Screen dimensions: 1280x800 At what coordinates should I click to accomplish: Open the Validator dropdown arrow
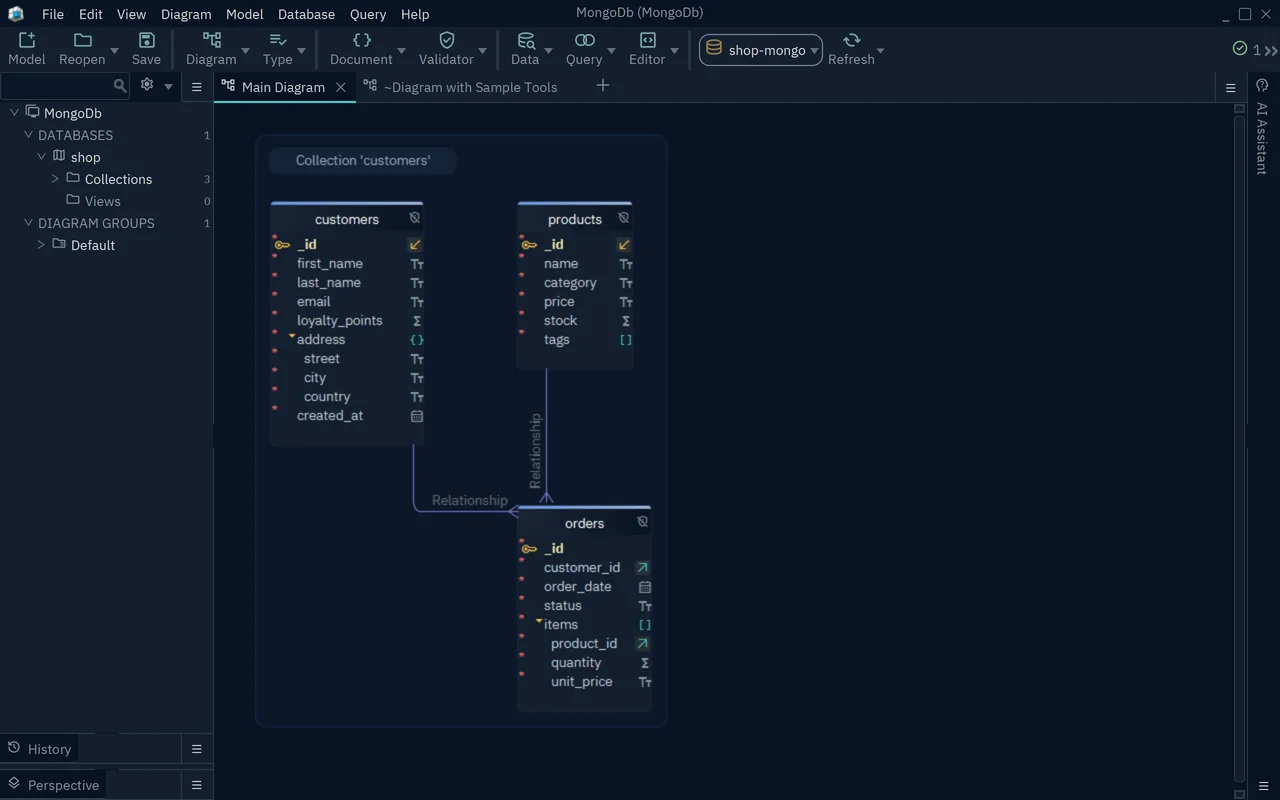tap(482, 50)
